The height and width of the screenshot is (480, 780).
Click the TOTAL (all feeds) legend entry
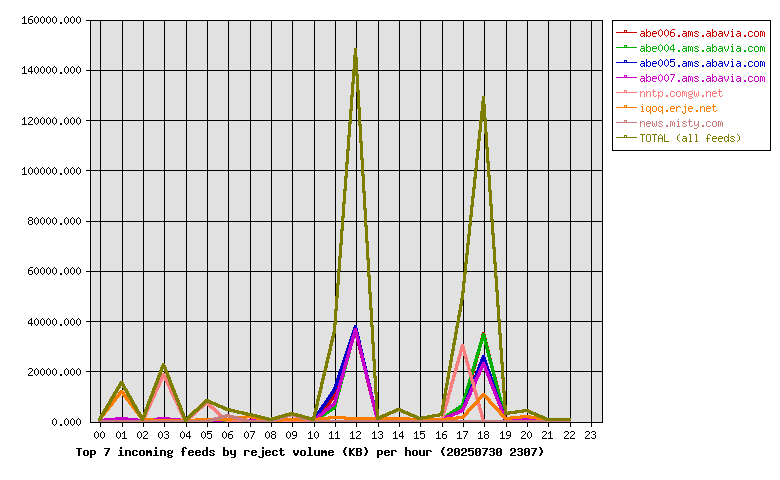click(679, 138)
